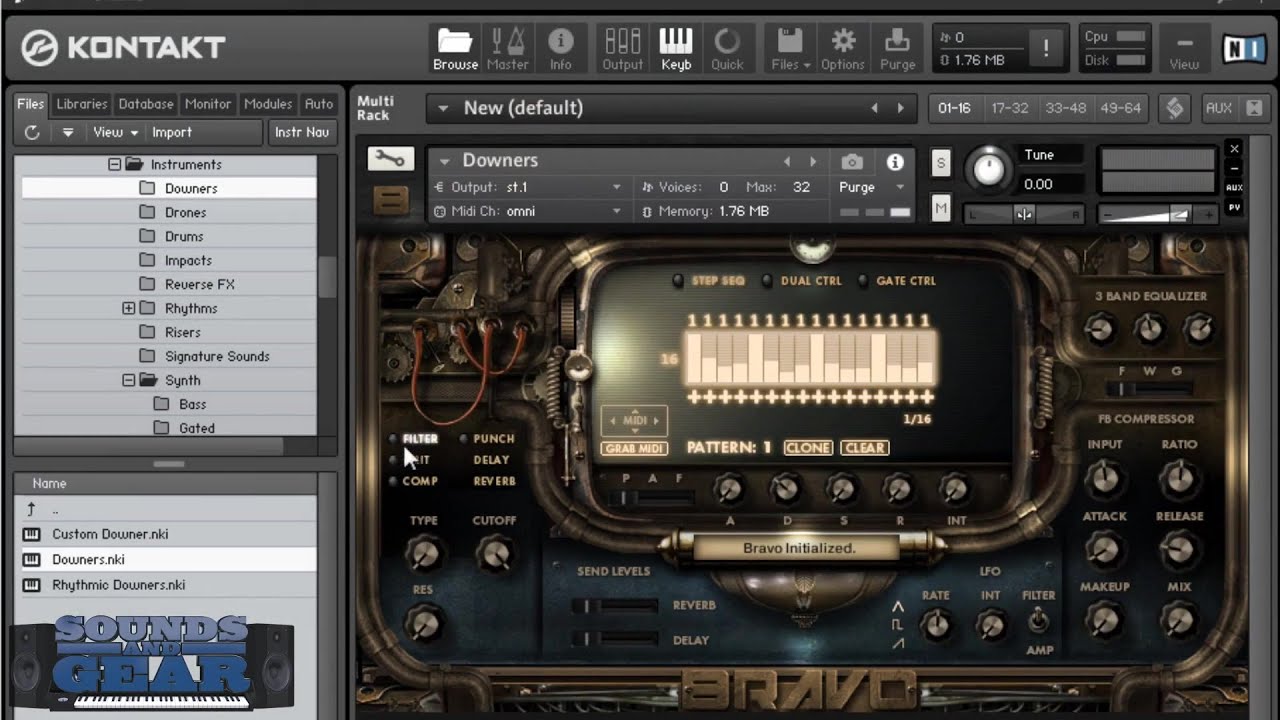Open the Quick load browser

pos(727,48)
